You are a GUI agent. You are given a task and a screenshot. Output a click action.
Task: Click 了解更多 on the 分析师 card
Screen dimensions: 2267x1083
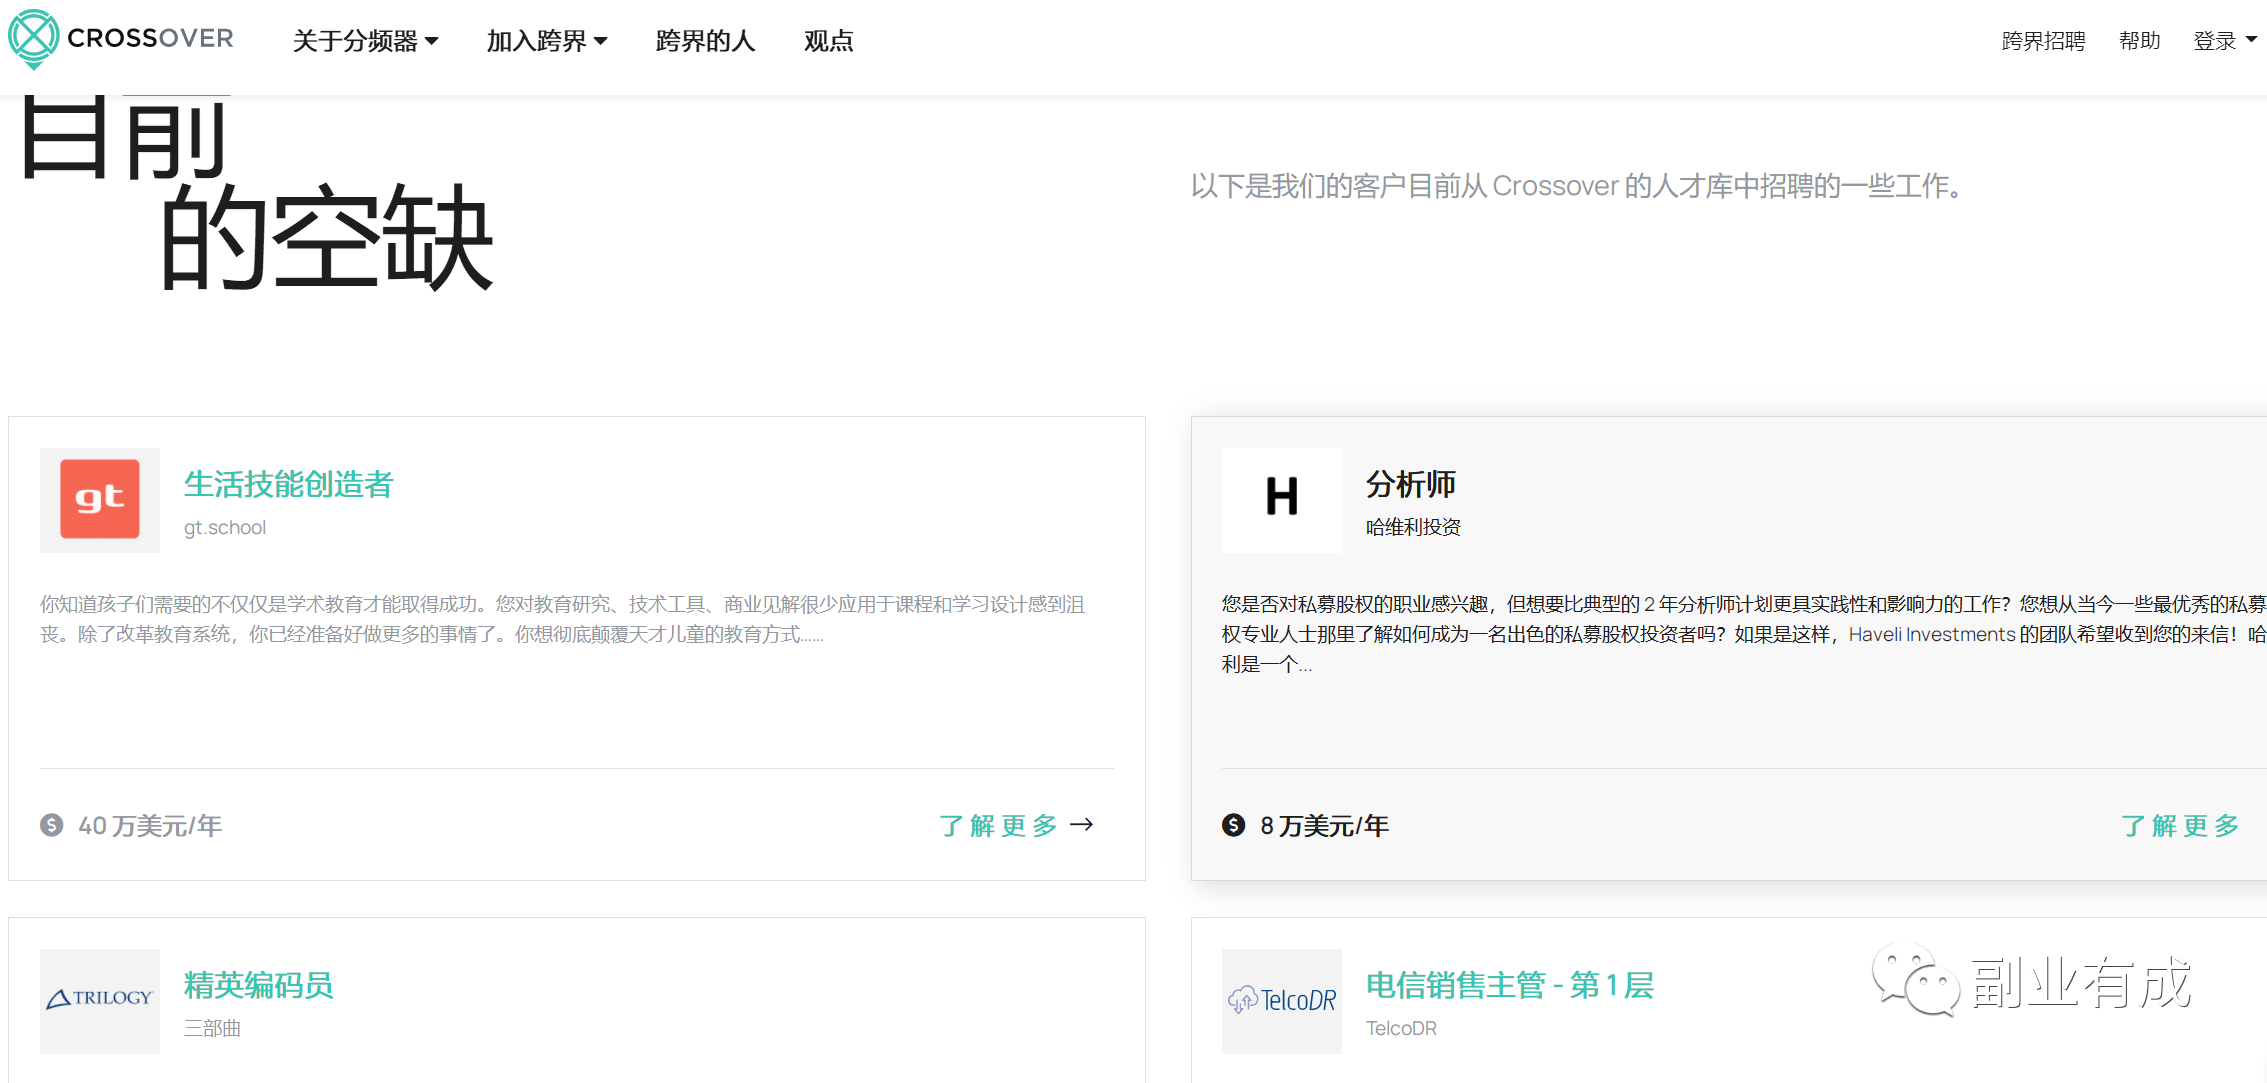coord(2180,826)
